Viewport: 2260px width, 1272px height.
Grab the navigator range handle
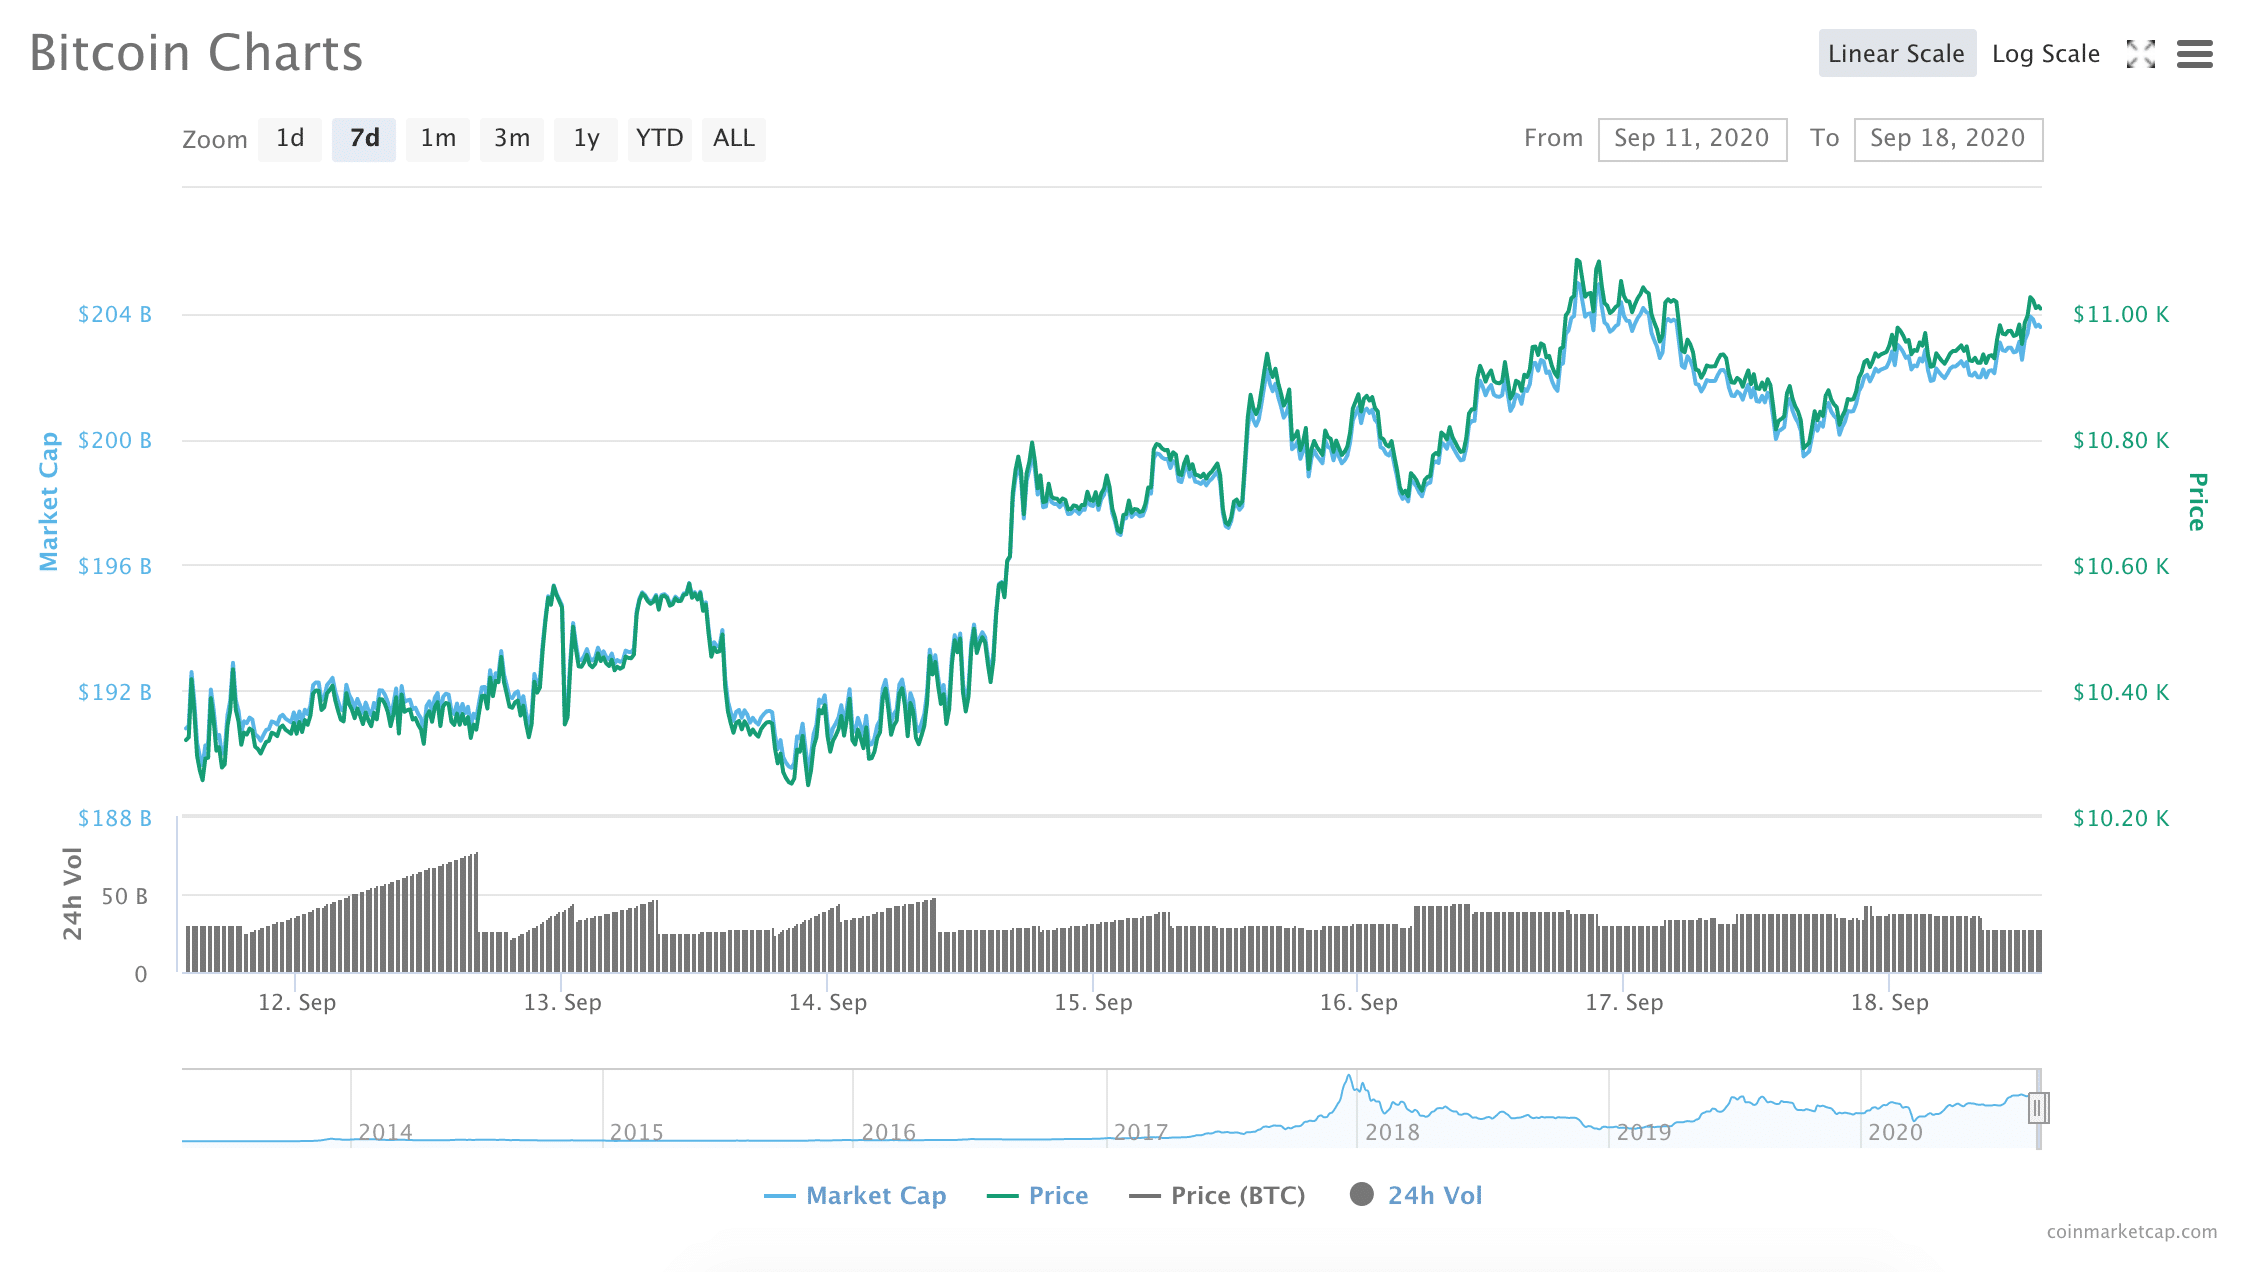click(x=2037, y=1108)
